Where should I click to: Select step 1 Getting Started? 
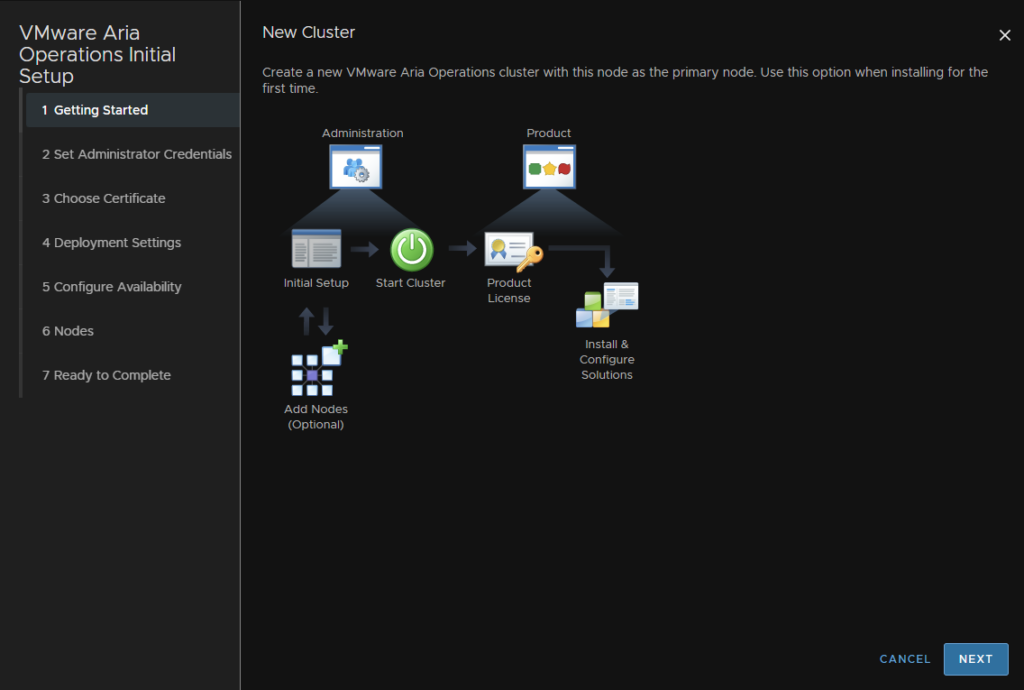pyautogui.click(x=133, y=110)
